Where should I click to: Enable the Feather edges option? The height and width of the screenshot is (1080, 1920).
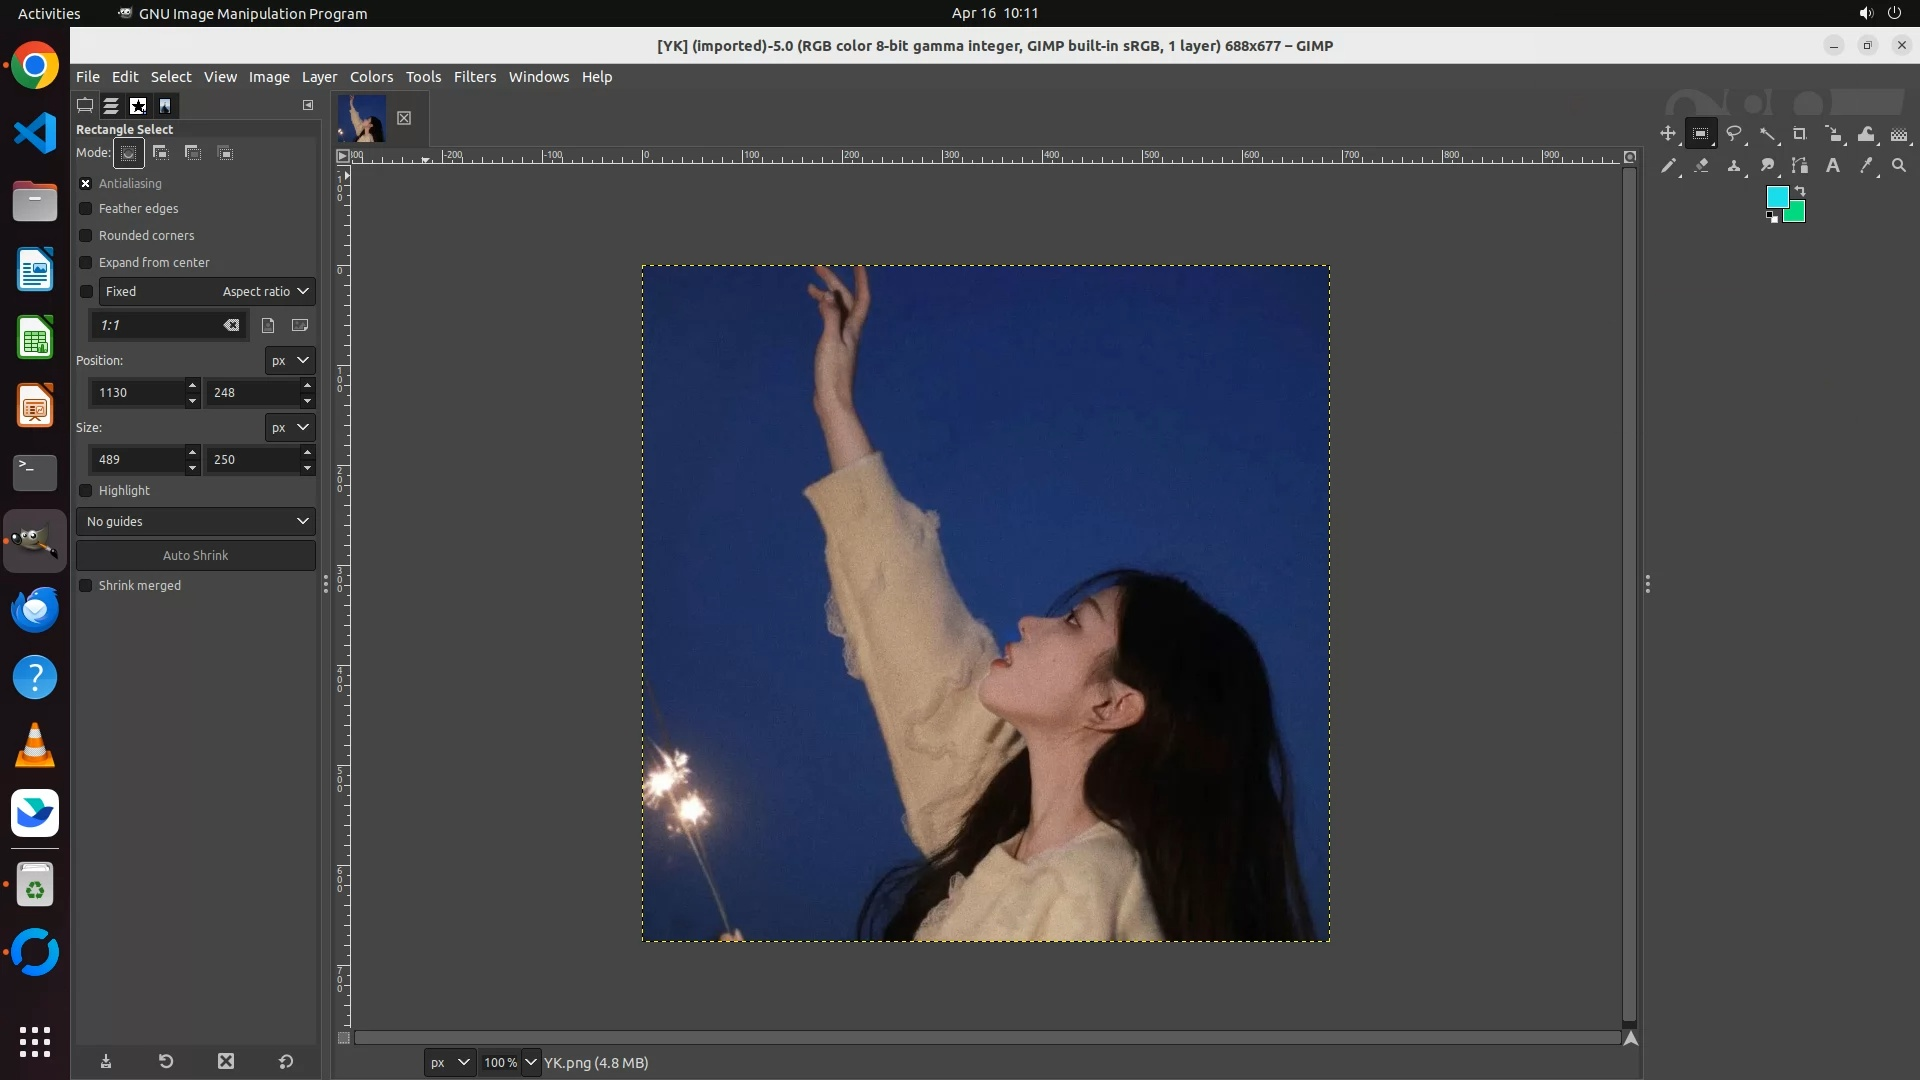pyautogui.click(x=86, y=209)
